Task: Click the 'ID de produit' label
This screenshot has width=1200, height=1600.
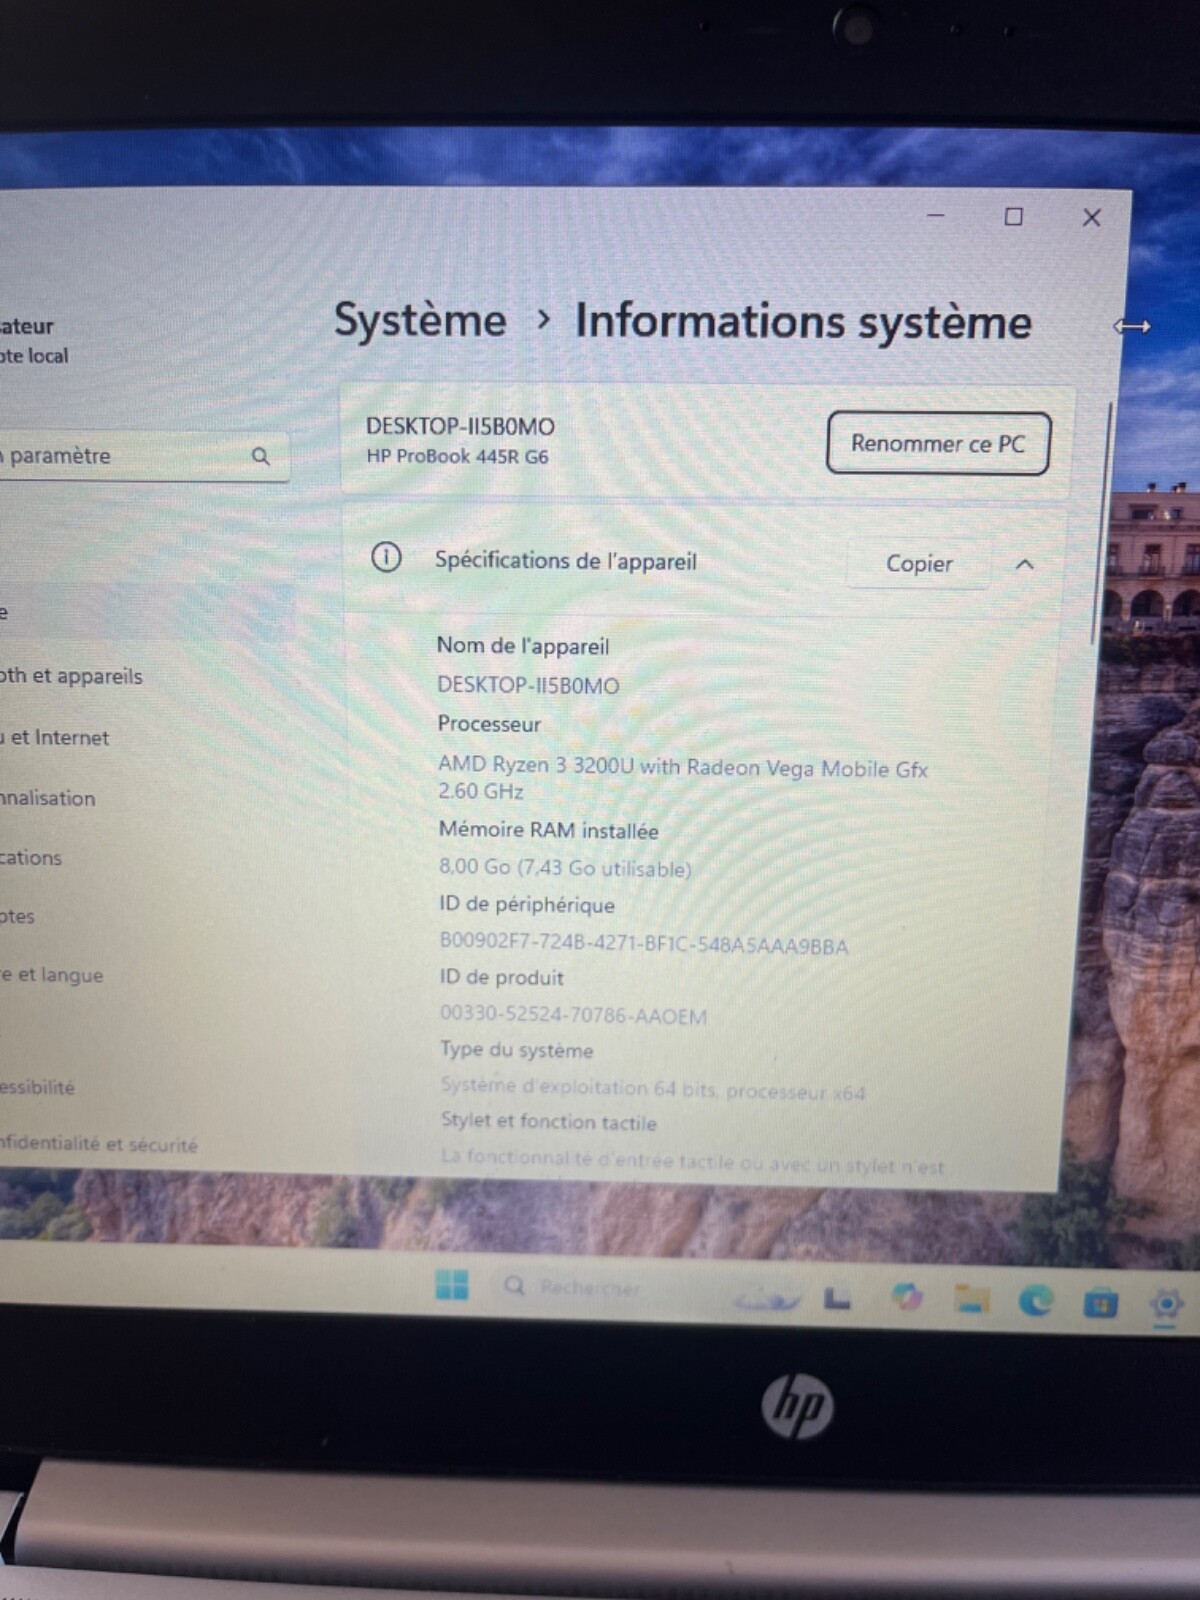Action: (501, 977)
